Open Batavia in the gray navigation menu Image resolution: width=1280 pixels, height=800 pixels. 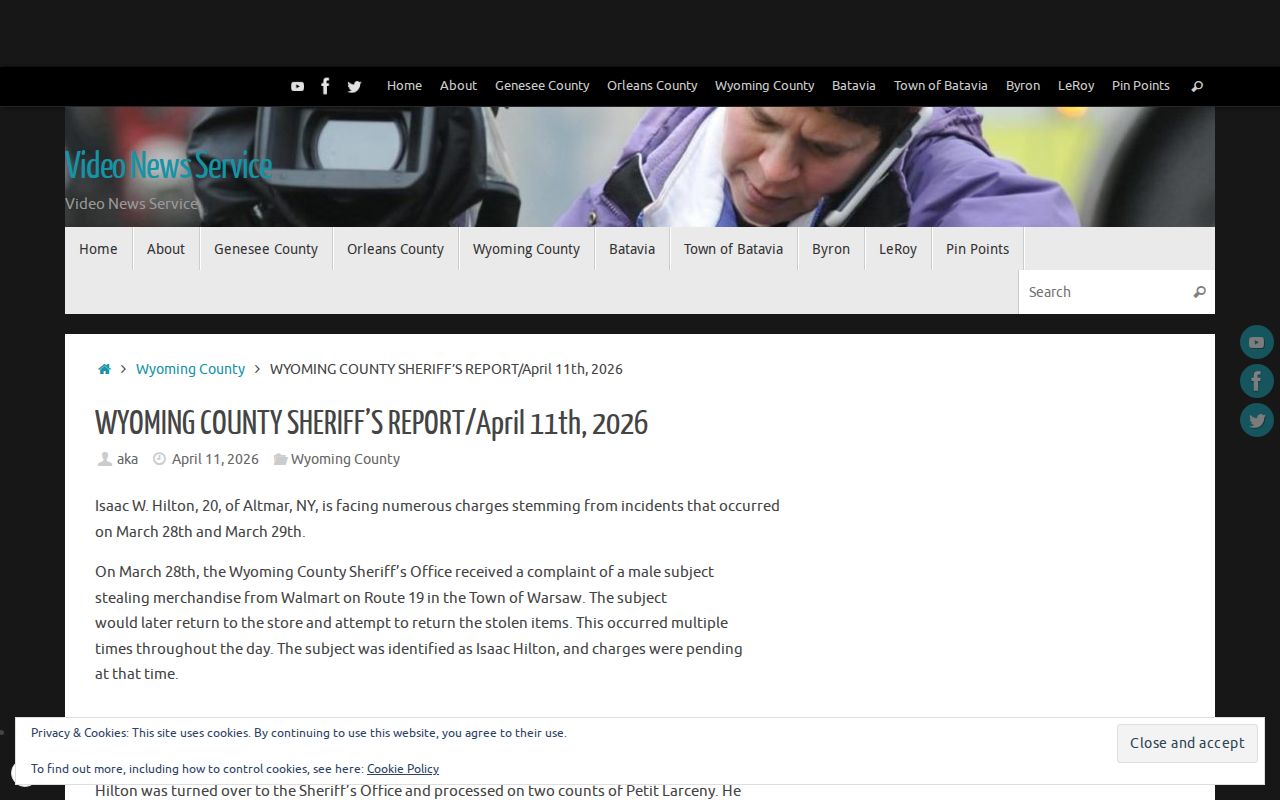[x=632, y=249]
